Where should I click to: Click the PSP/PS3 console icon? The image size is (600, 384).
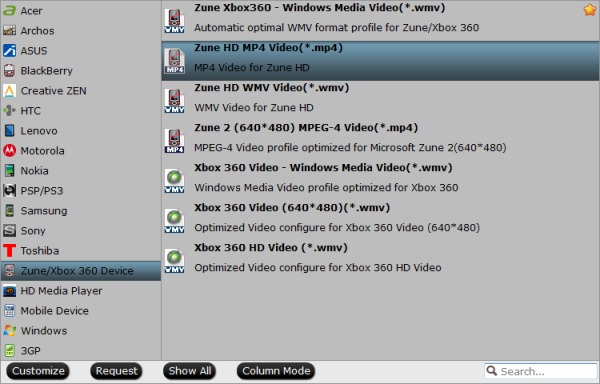pyautogui.click(x=9, y=190)
